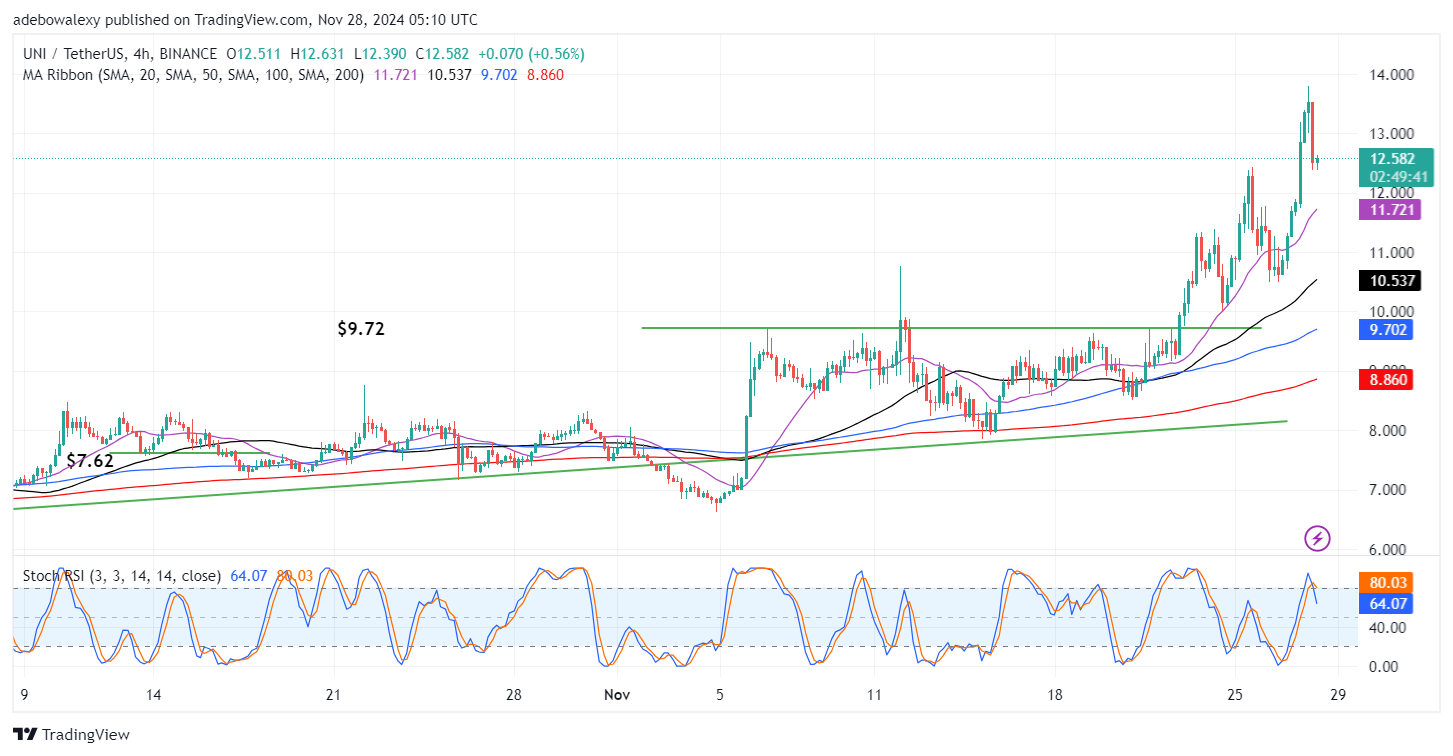Click the 14.000 price axis label
The height and width of the screenshot is (756, 1453).
(x=1392, y=75)
